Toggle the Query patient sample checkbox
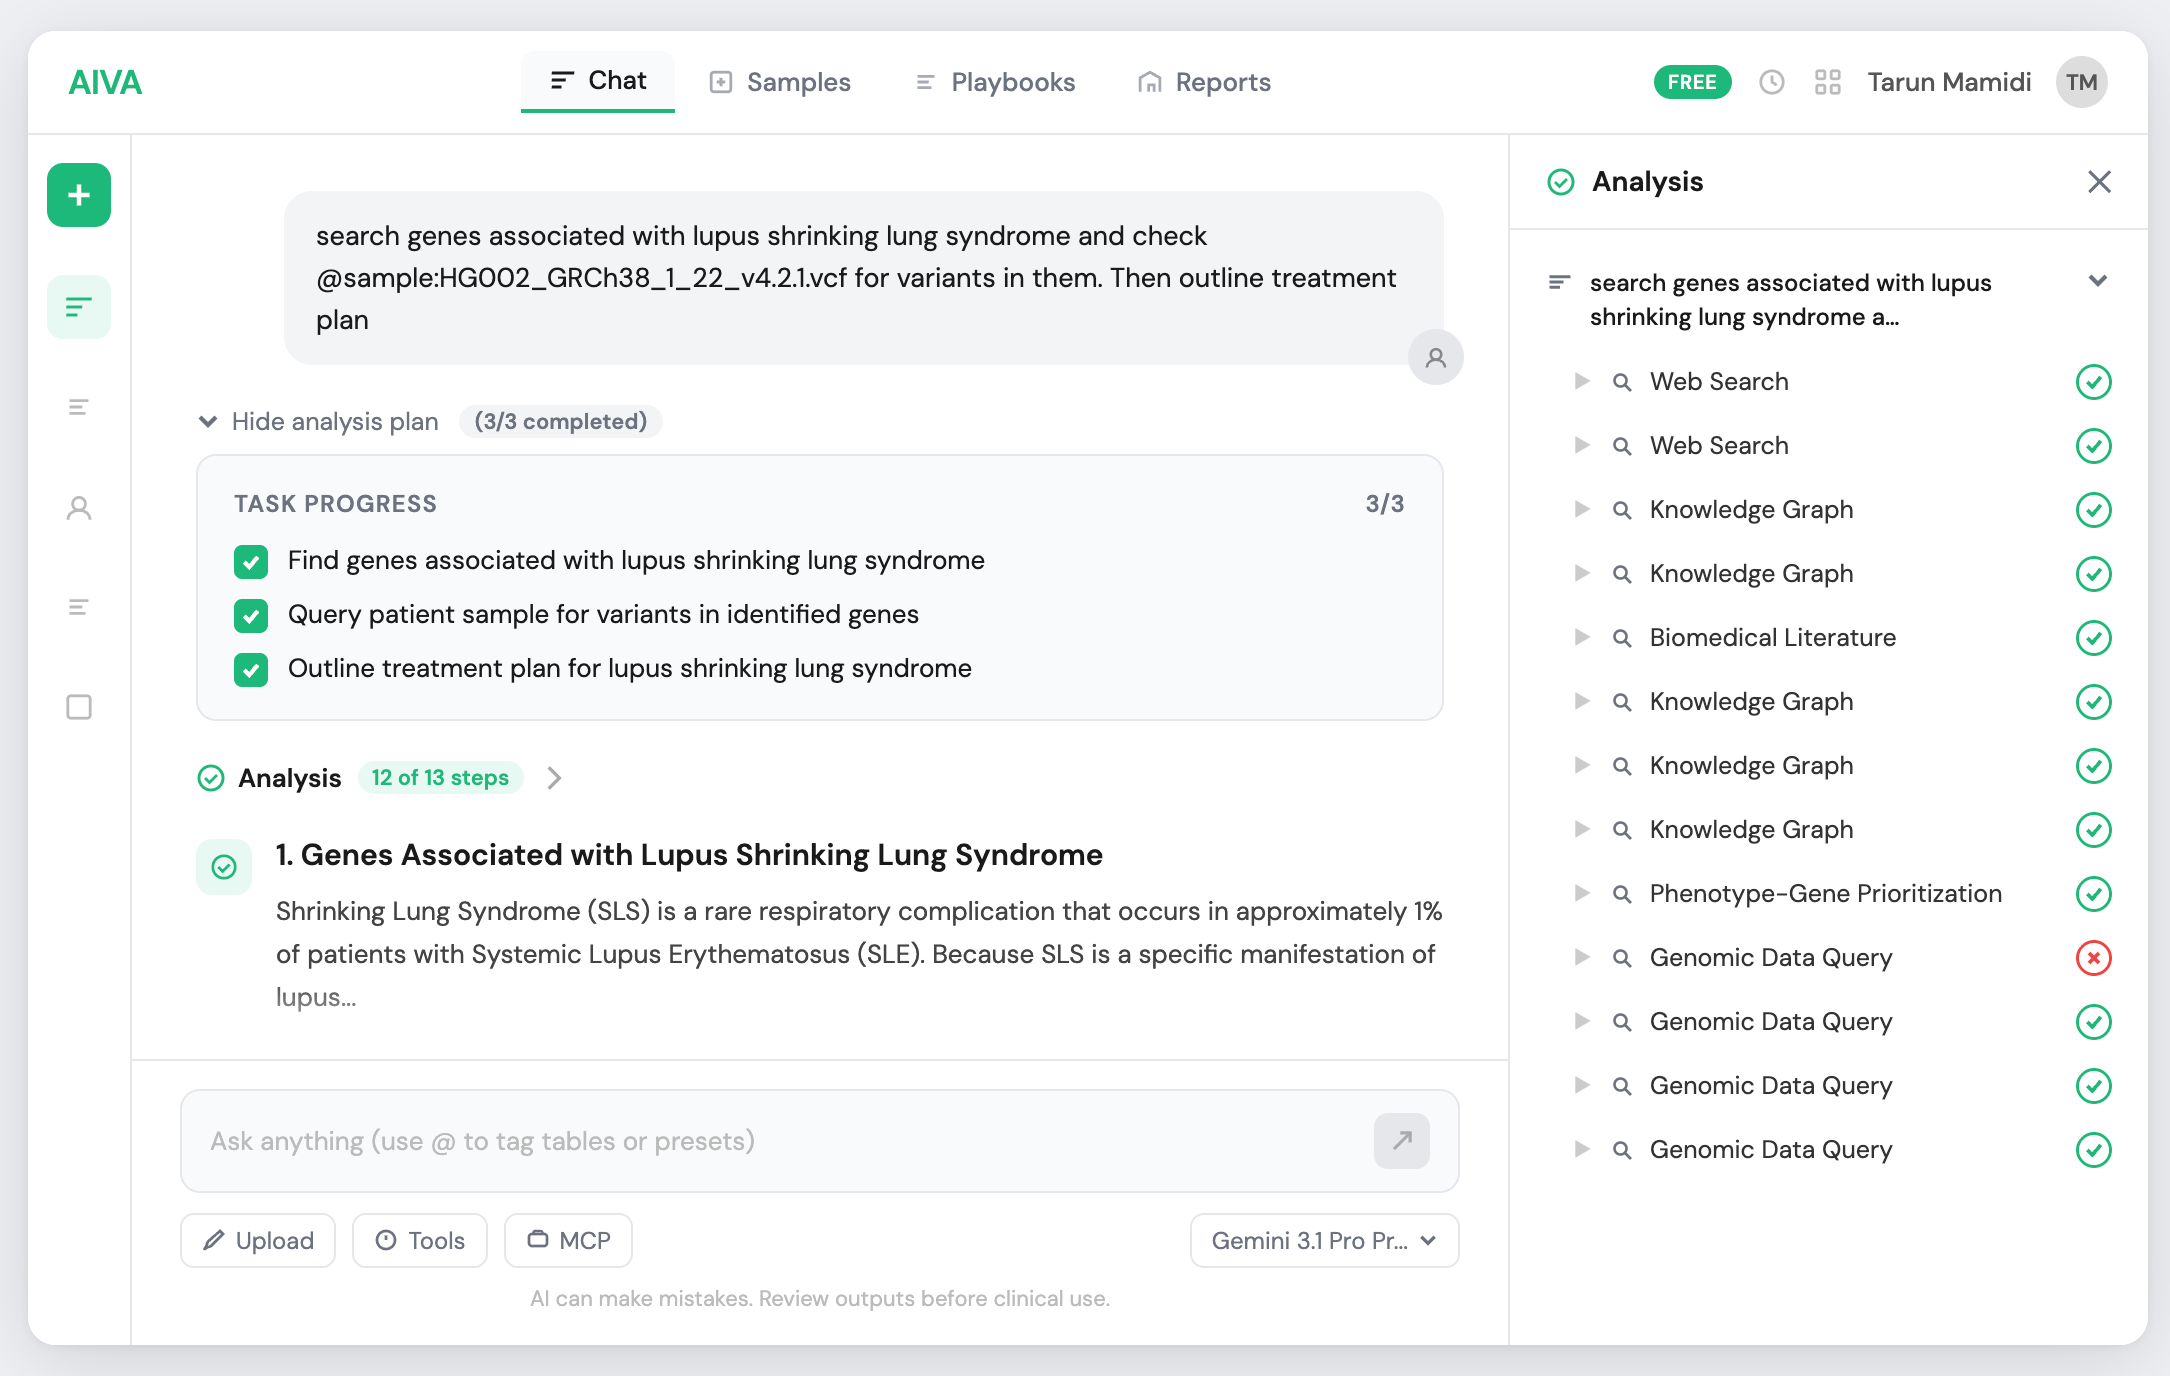The width and height of the screenshot is (2170, 1376). pos(251,616)
